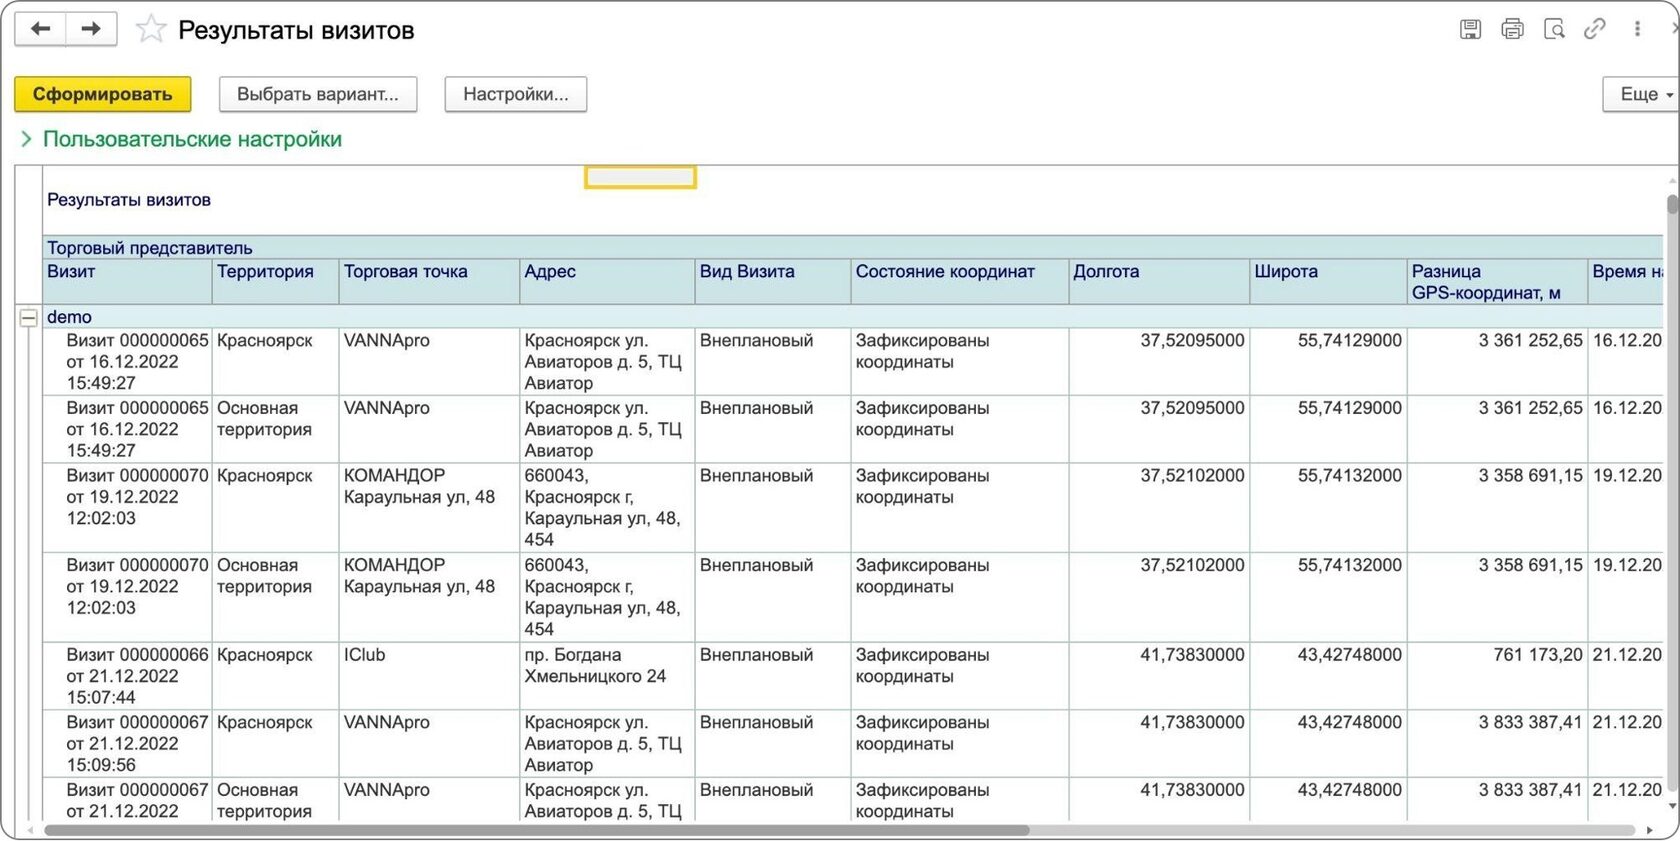
Task: Select the Состояние координат column header
Action: pos(960,282)
